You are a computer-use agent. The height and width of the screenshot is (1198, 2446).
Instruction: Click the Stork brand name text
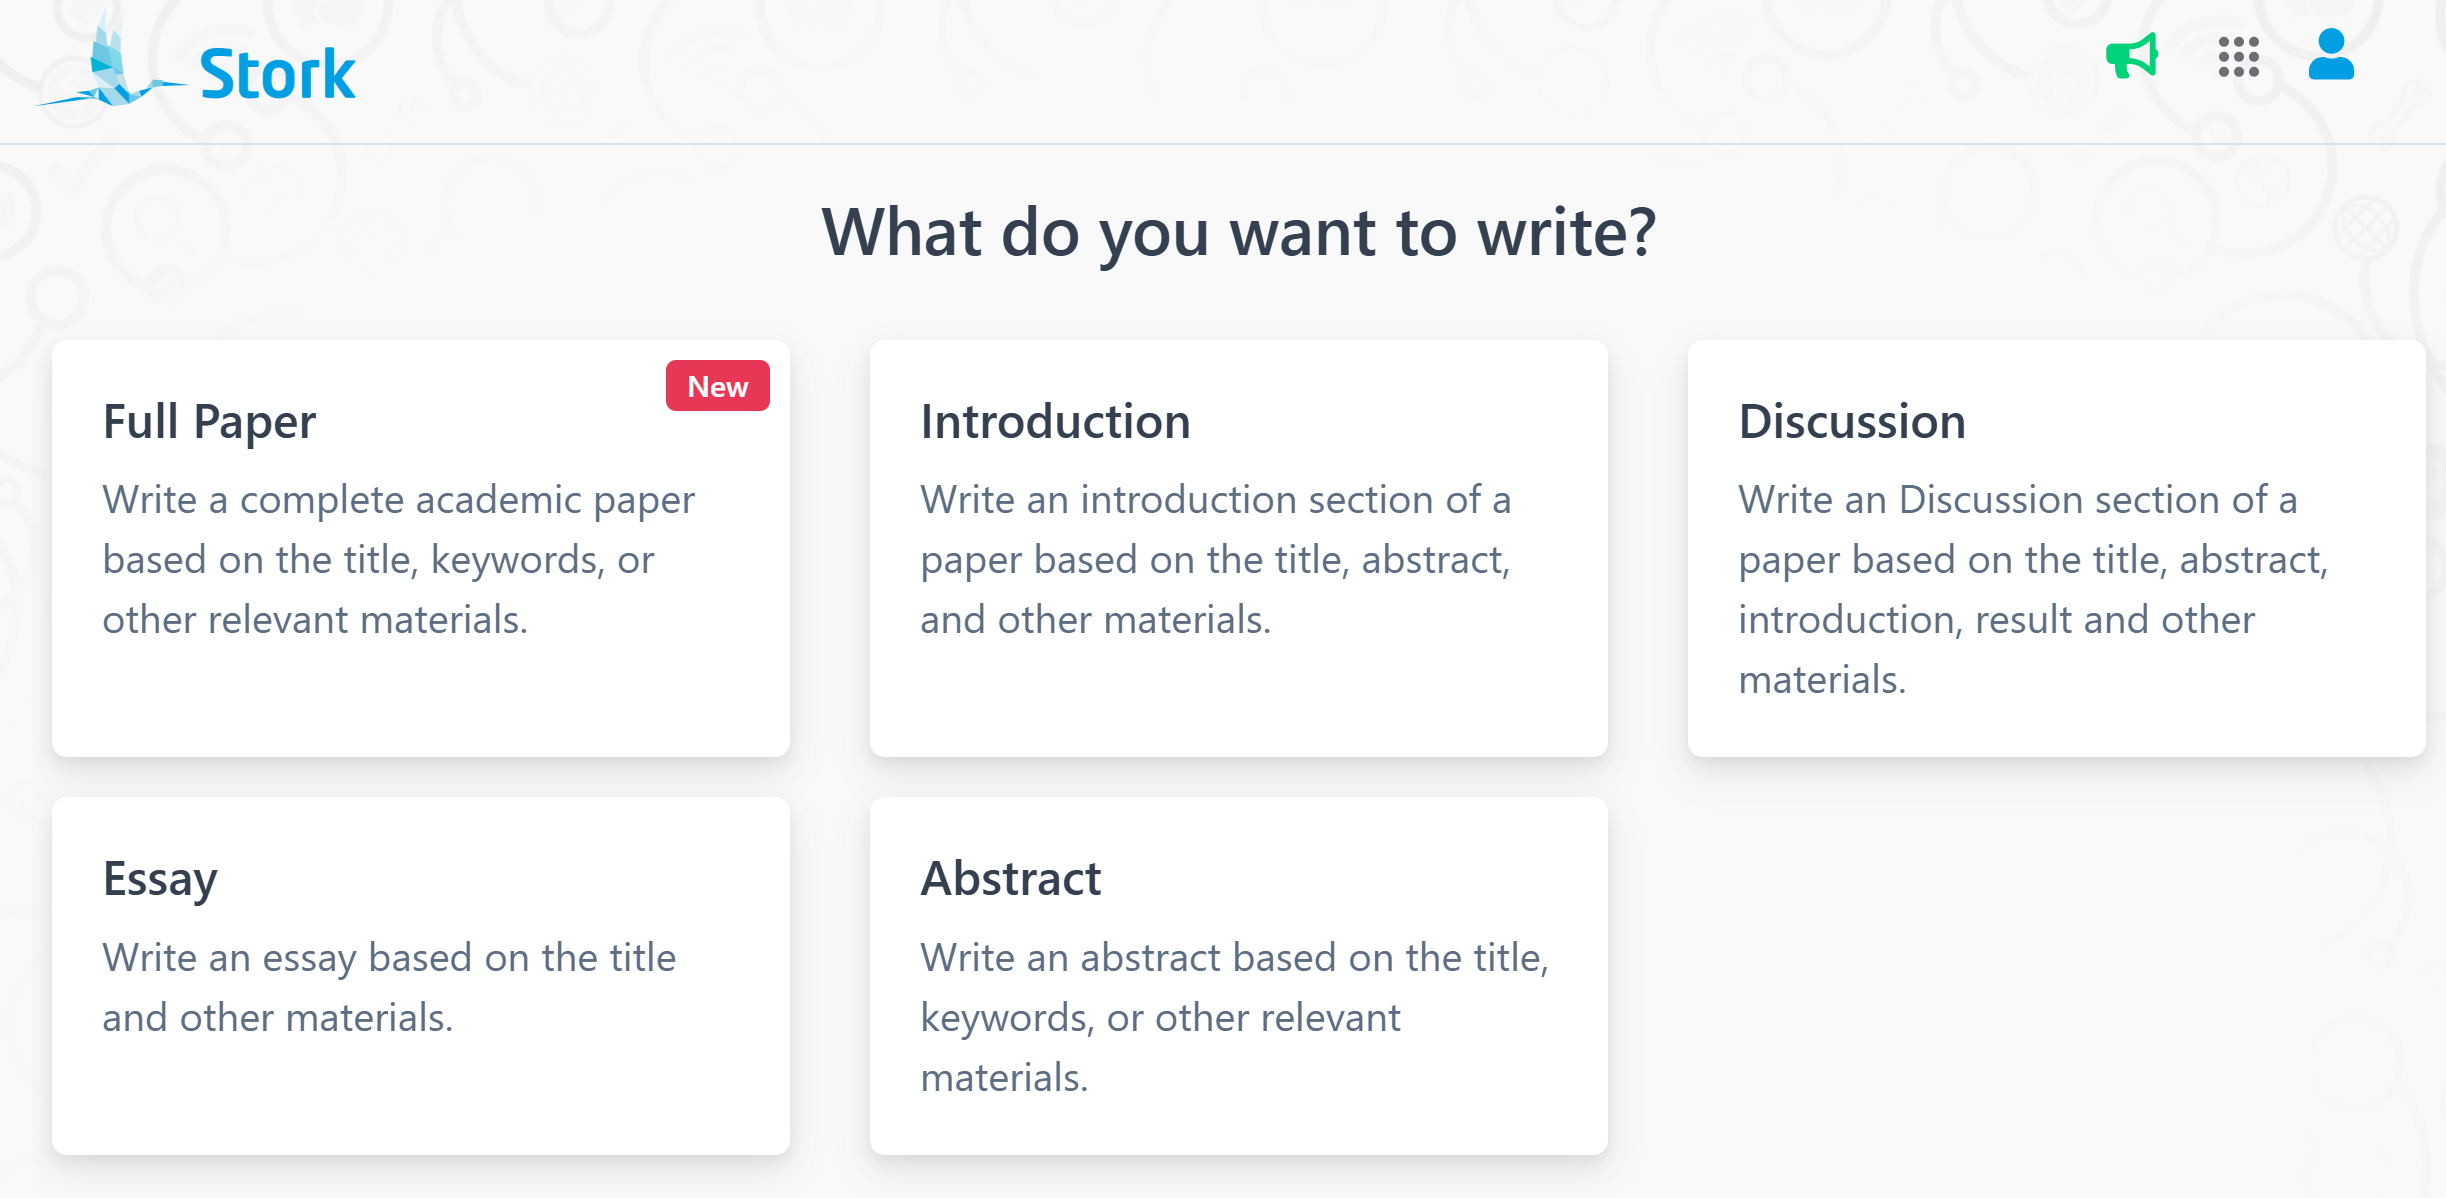277,74
